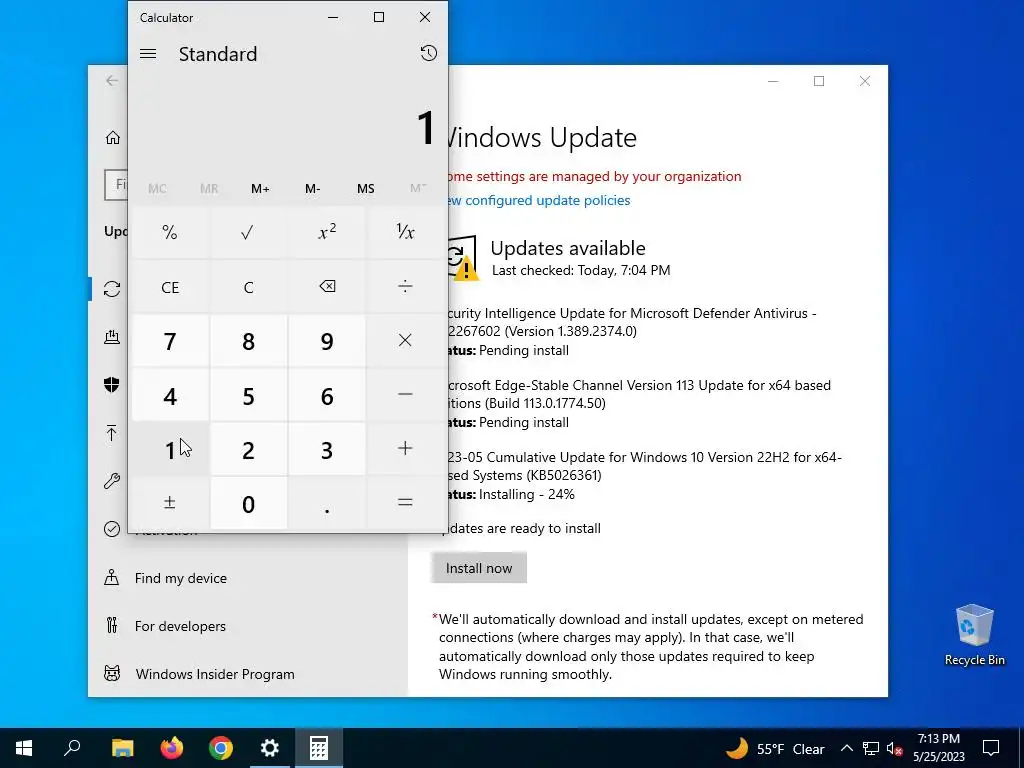Click the digit 3 key
Image resolution: width=1024 pixels, height=768 pixels.
click(x=327, y=449)
